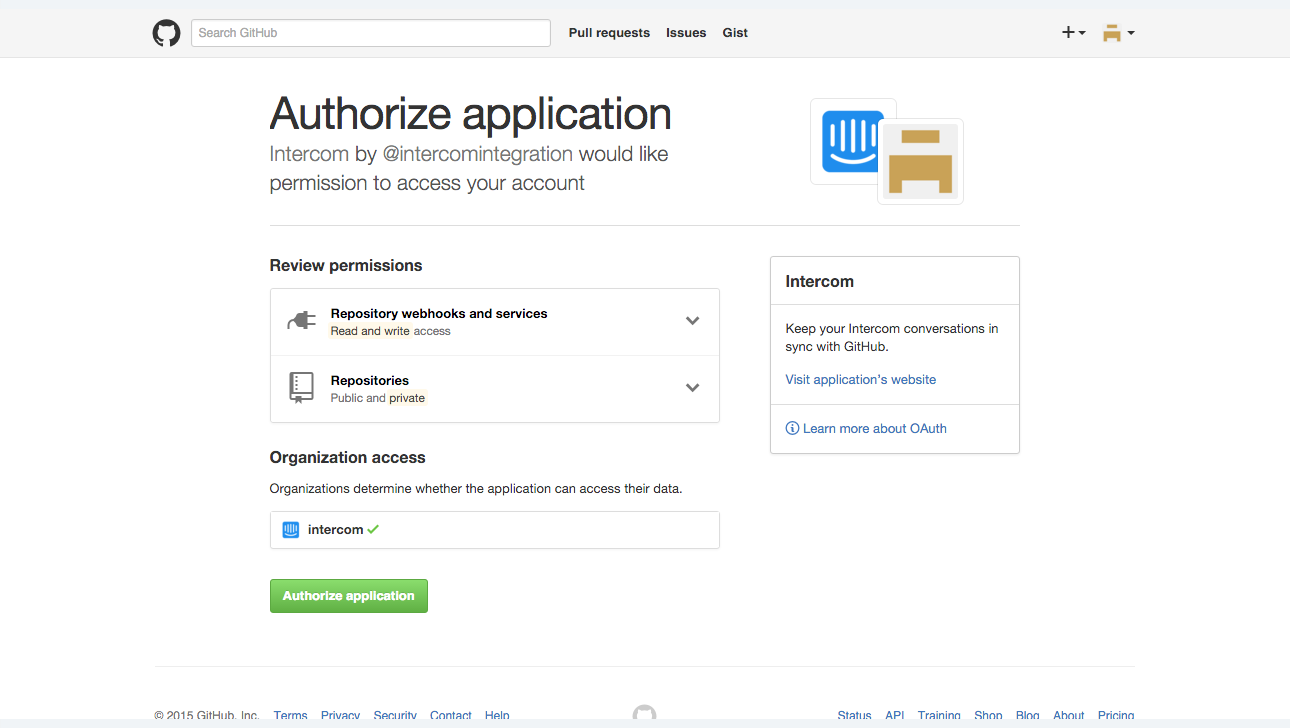
Task: Go to Issues in the top nav
Action: [686, 33]
